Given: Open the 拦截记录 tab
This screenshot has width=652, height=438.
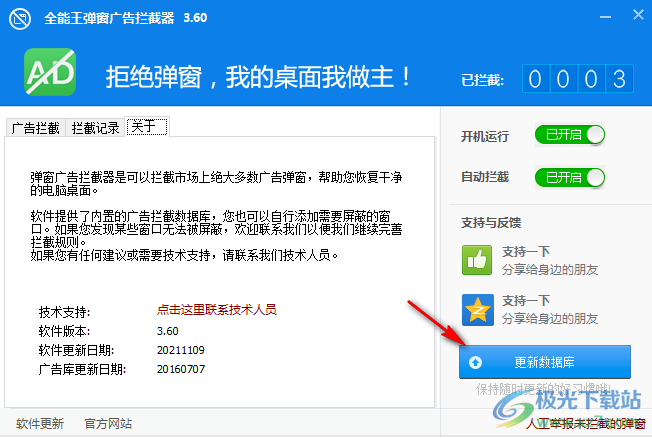Looking at the screenshot, I should click(95, 128).
